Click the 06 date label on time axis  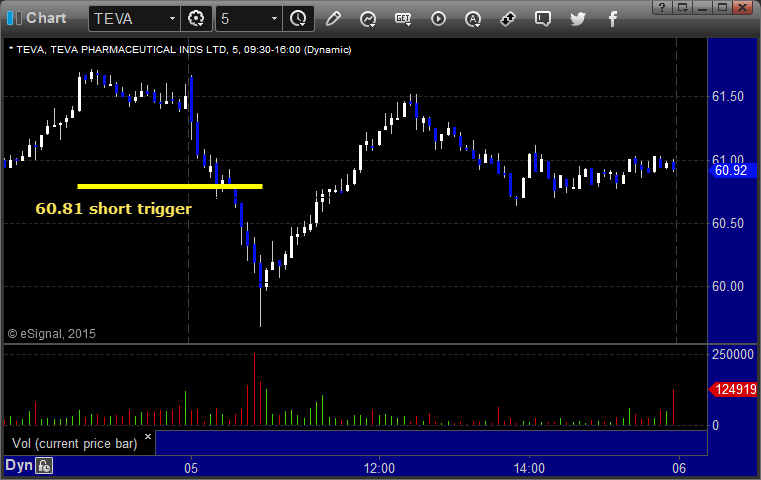[679, 468]
